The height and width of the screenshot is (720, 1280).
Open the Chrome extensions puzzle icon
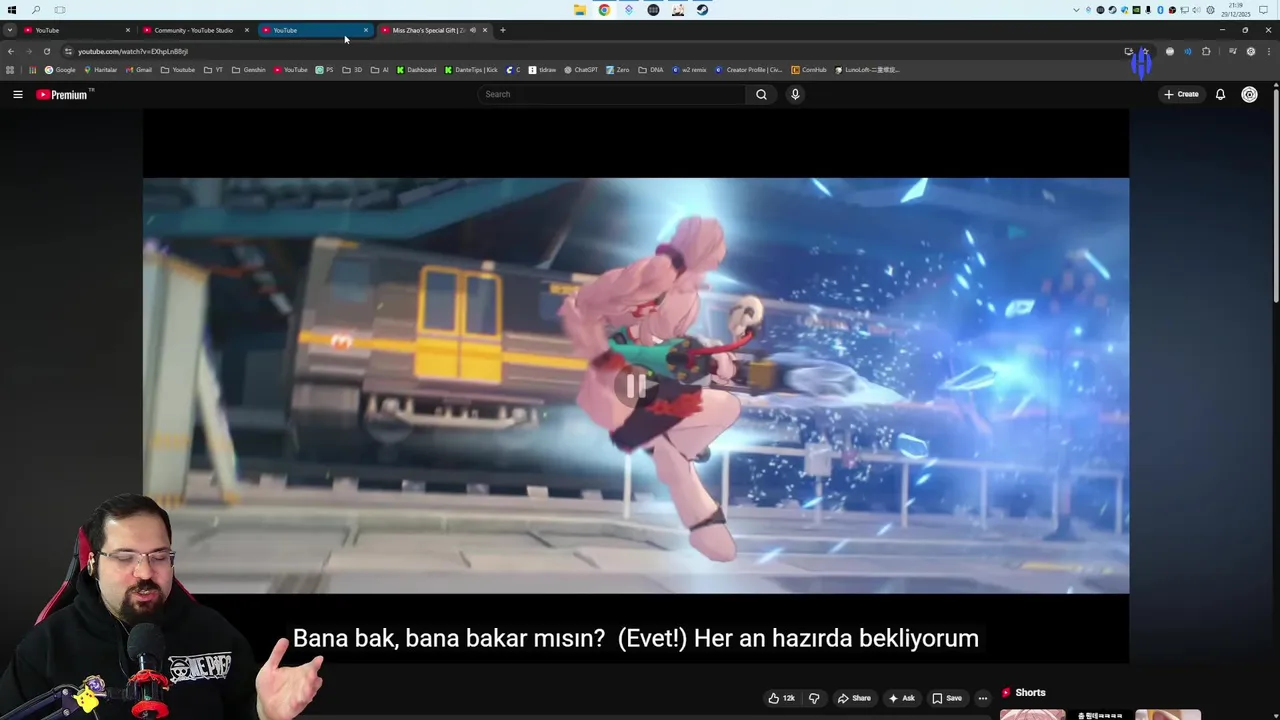click(x=1206, y=51)
